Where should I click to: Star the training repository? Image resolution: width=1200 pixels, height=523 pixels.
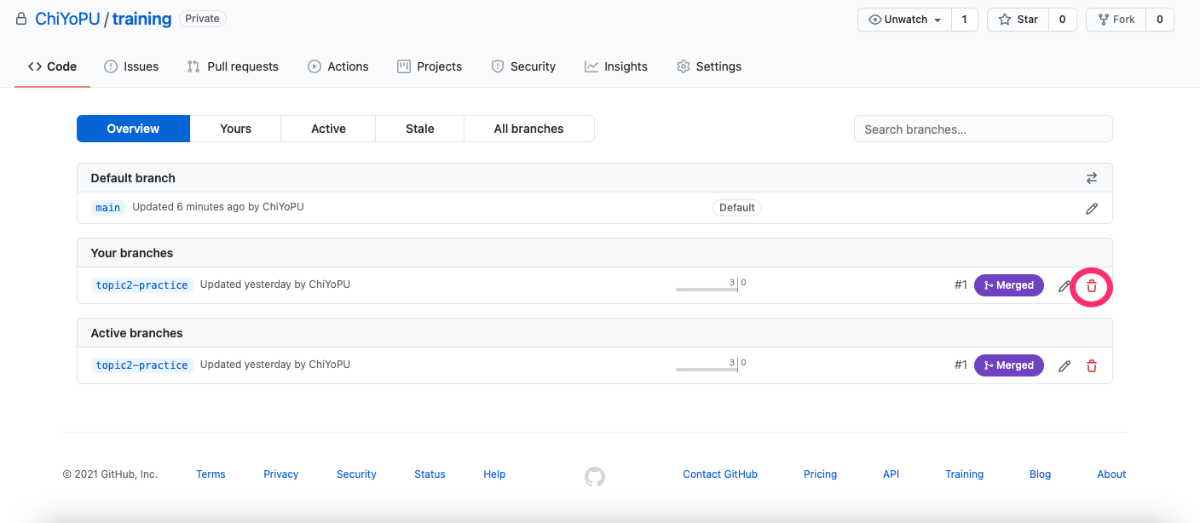point(1018,19)
